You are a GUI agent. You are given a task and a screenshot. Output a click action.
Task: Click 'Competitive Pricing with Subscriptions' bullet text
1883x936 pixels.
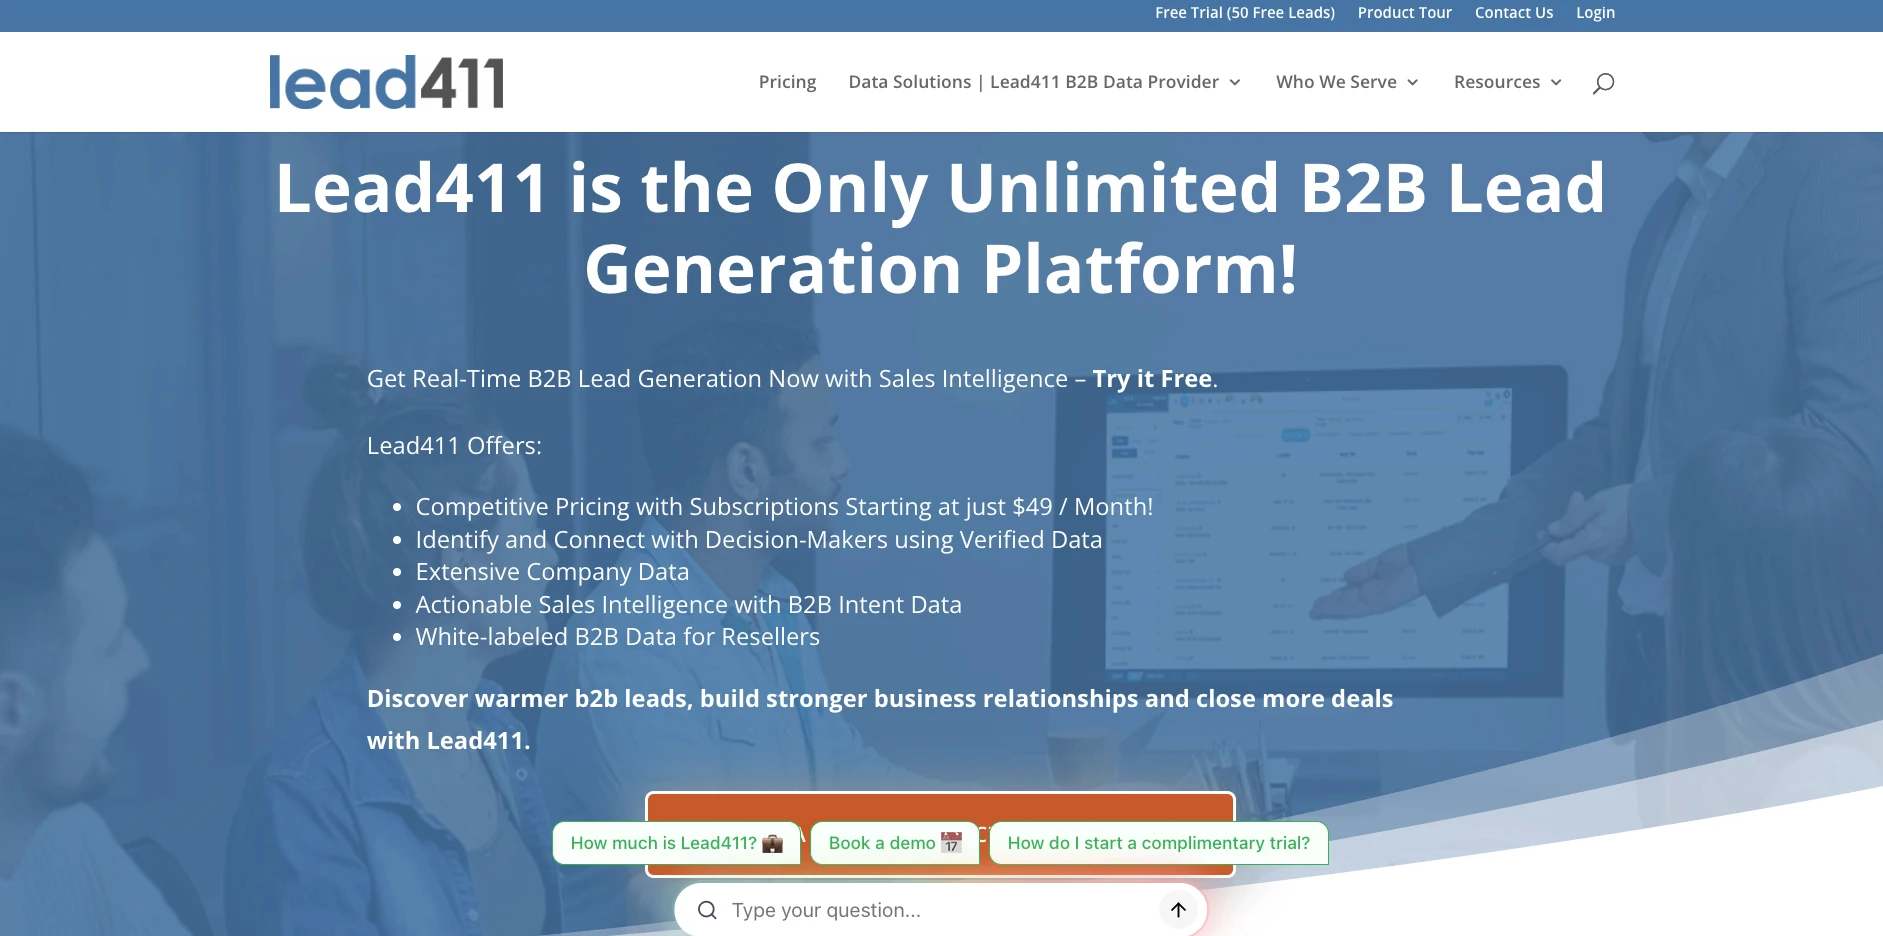[x=784, y=507]
